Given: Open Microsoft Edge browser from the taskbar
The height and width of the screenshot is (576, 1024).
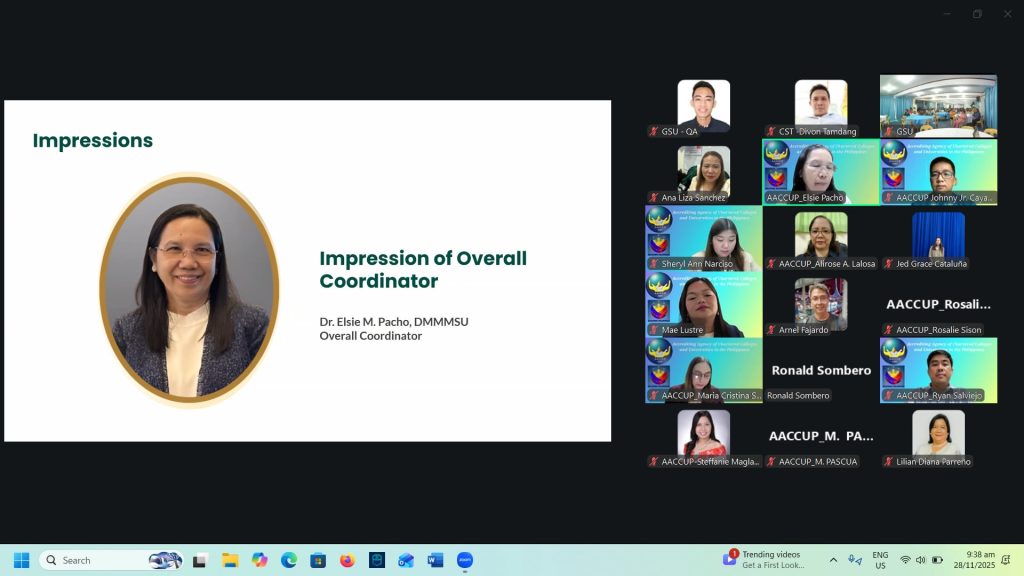Looking at the screenshot, I should pyautogui.click(x=289, y=560).
